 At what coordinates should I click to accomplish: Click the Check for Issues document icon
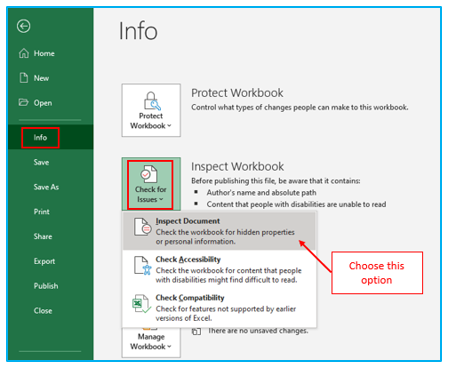click(x=149, y=174)
